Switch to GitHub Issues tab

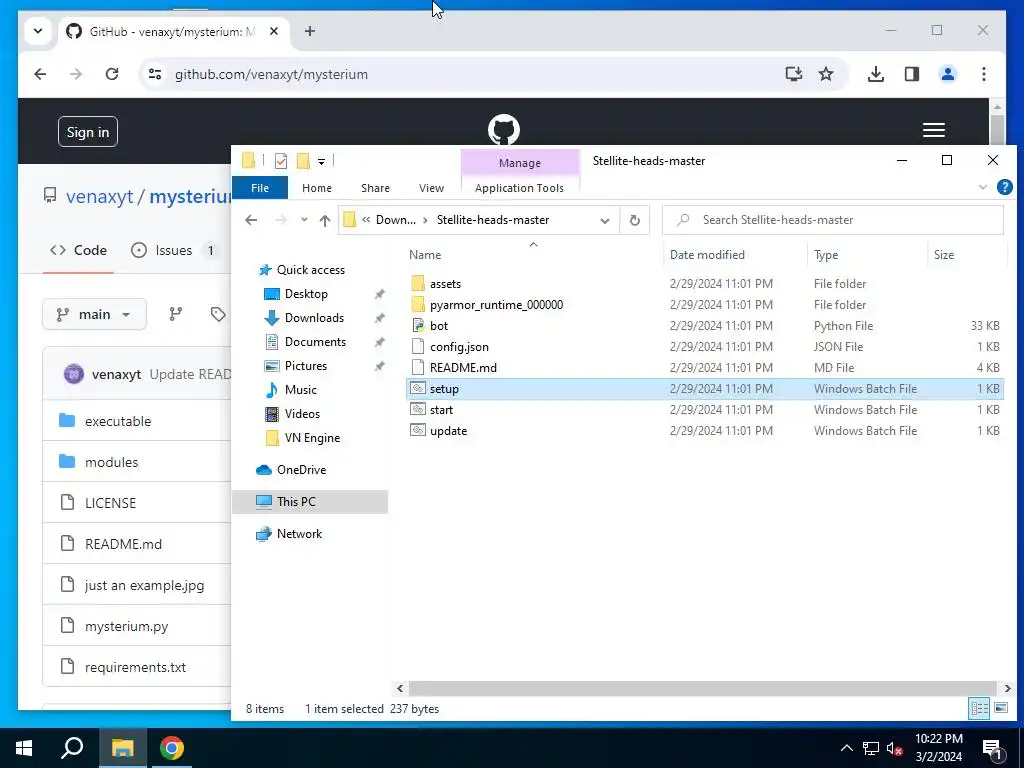pyautogui.click(x=174, y=250)
